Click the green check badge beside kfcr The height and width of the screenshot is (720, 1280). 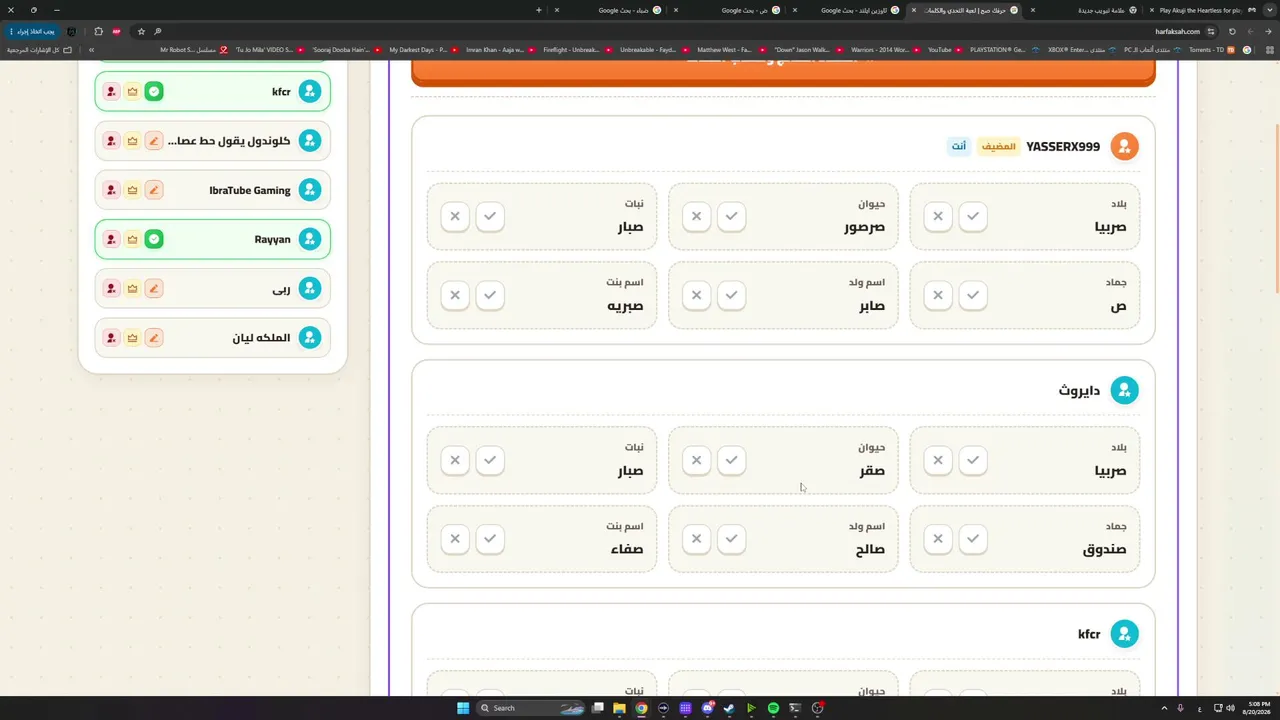click(154, 92)
